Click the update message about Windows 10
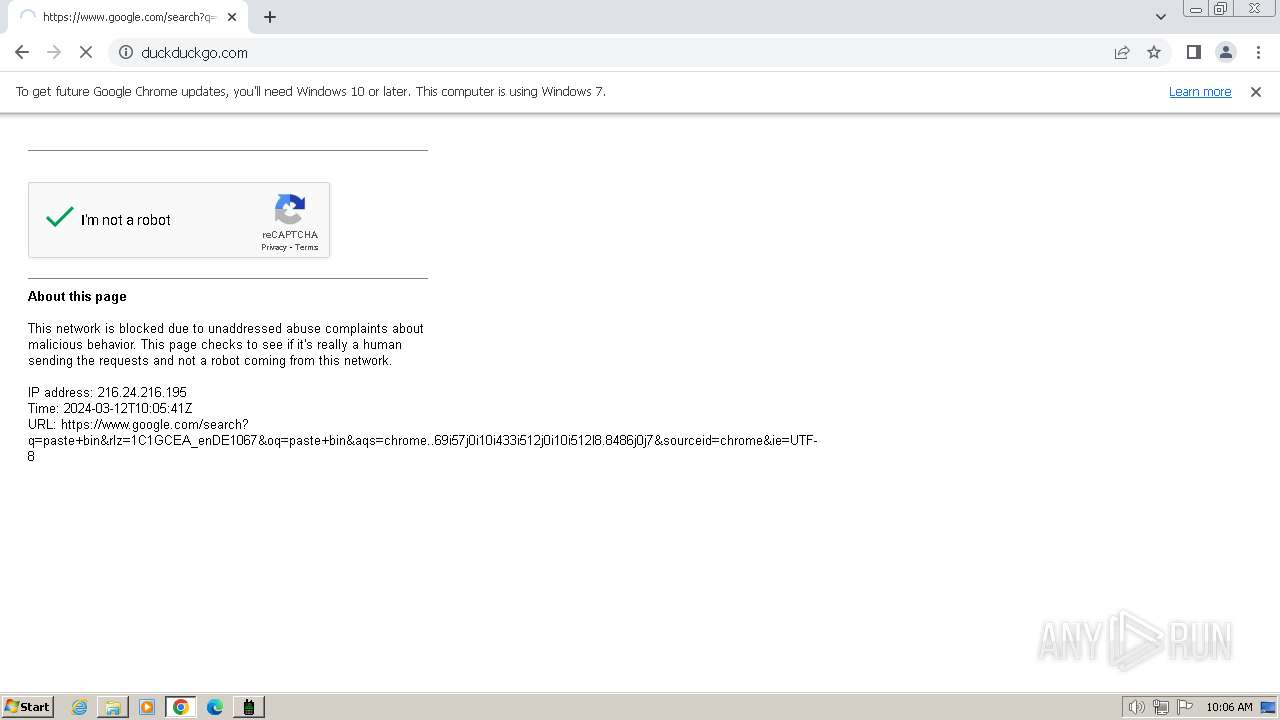The image size is (1280, 720). 311,92
